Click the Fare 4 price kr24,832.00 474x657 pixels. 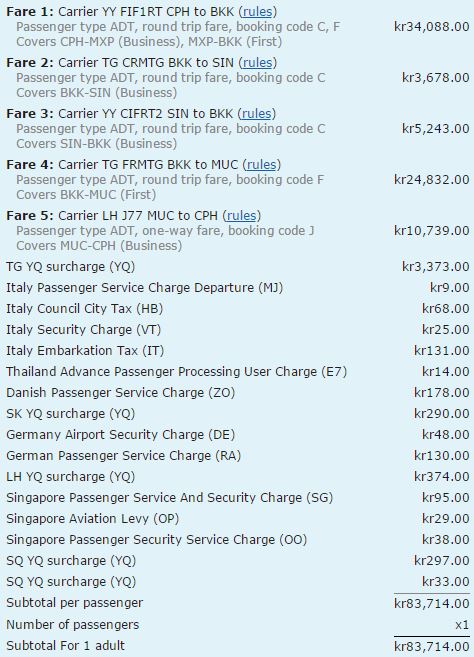coord(432,180)
